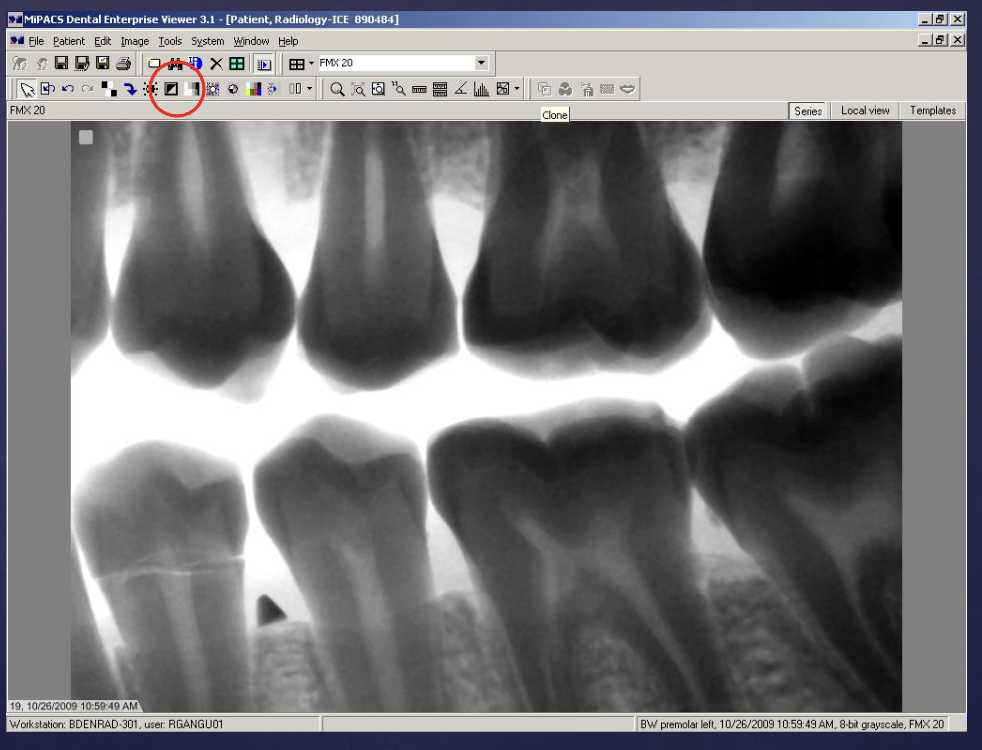
Task: Expand the split view dropdown arrow
Action: (310, 89)
